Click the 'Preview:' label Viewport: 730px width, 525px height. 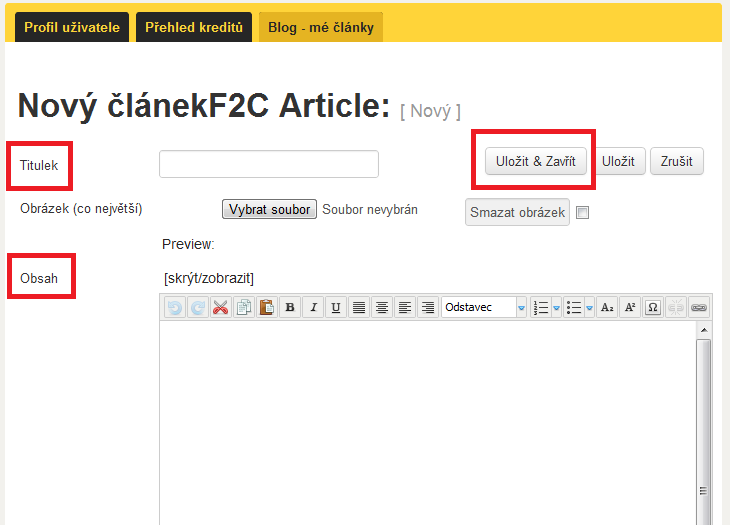[188, 244]
